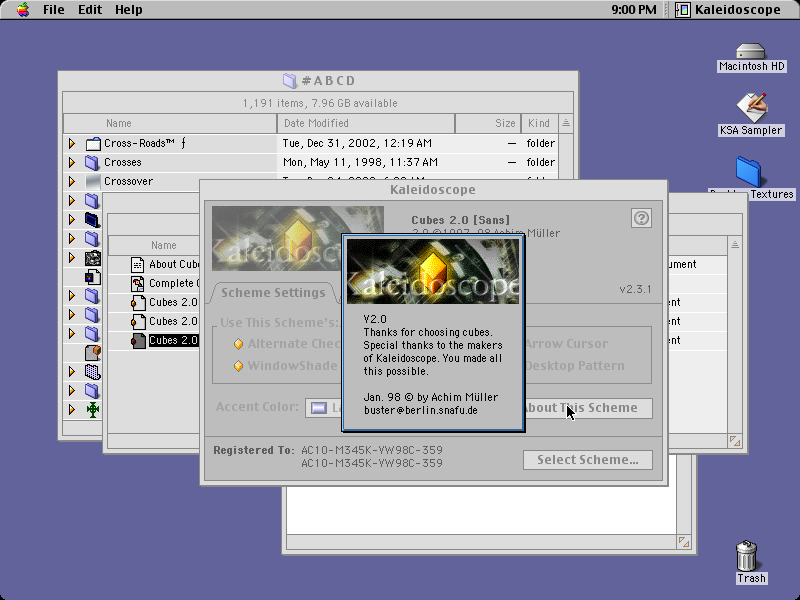Screen dimensions: 800x600
Task: Toggle the Alternate Chec… scheme option
Action: coord(238,344)
